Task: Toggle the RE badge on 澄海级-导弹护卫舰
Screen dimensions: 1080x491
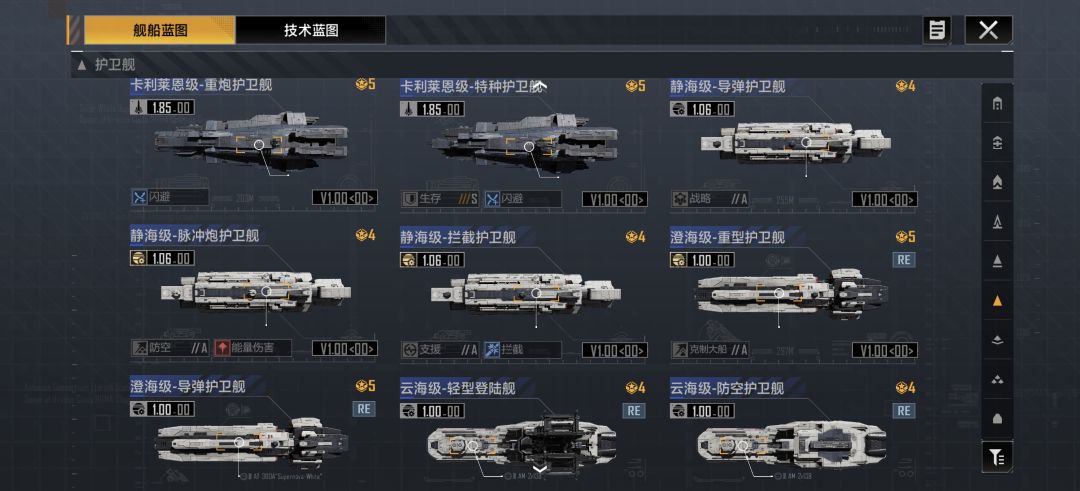Action: pyautogui.click(x=364, y=408)
